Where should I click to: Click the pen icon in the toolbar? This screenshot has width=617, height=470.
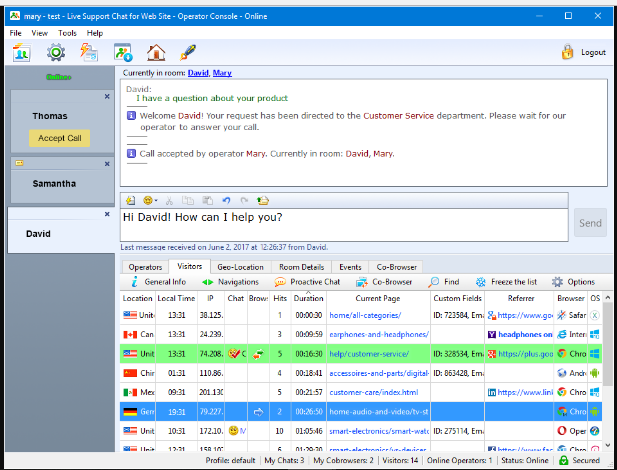coord(188,53)
